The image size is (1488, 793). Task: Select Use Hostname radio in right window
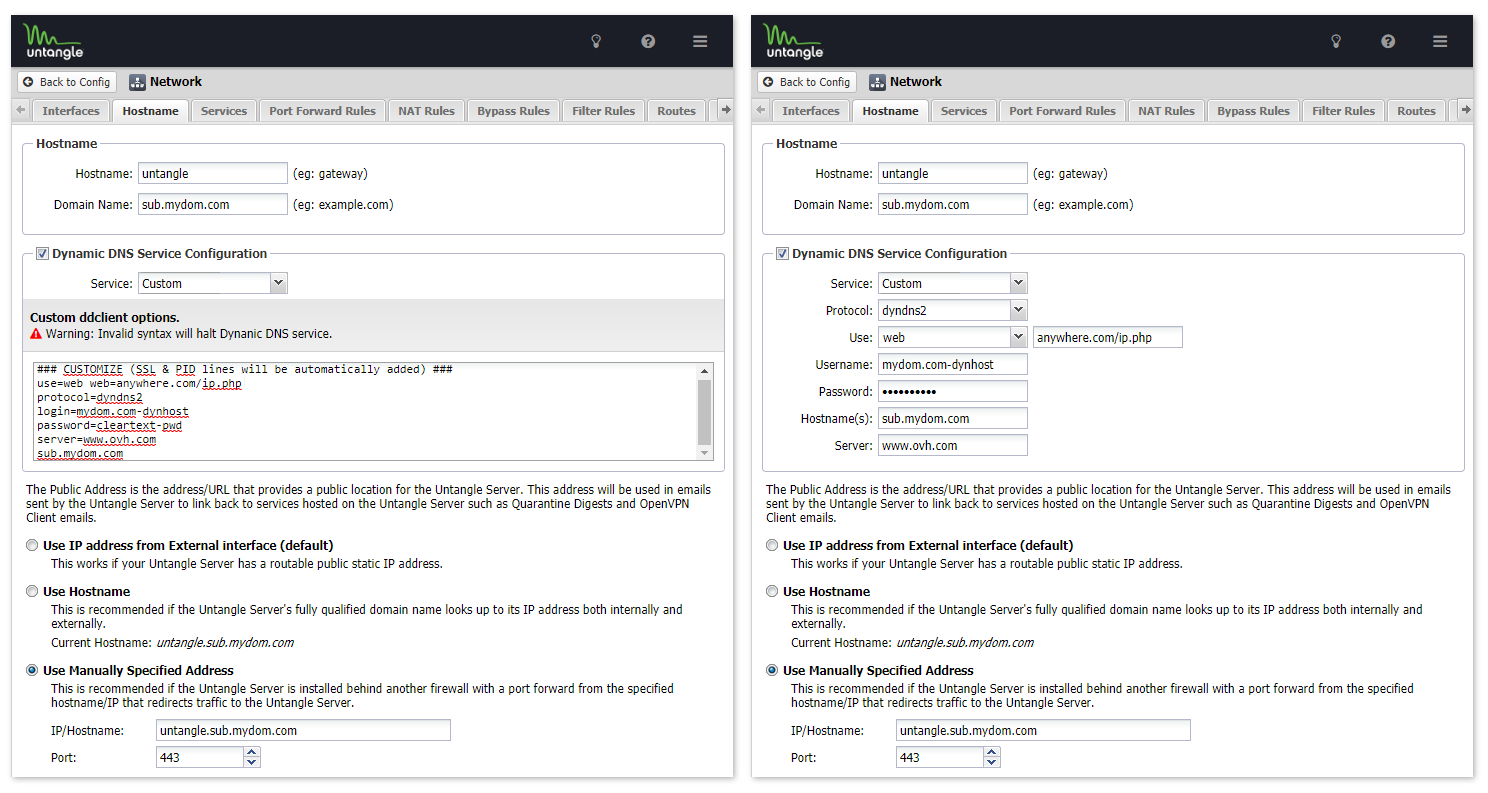pyautogui.click(x=772, y=592)
